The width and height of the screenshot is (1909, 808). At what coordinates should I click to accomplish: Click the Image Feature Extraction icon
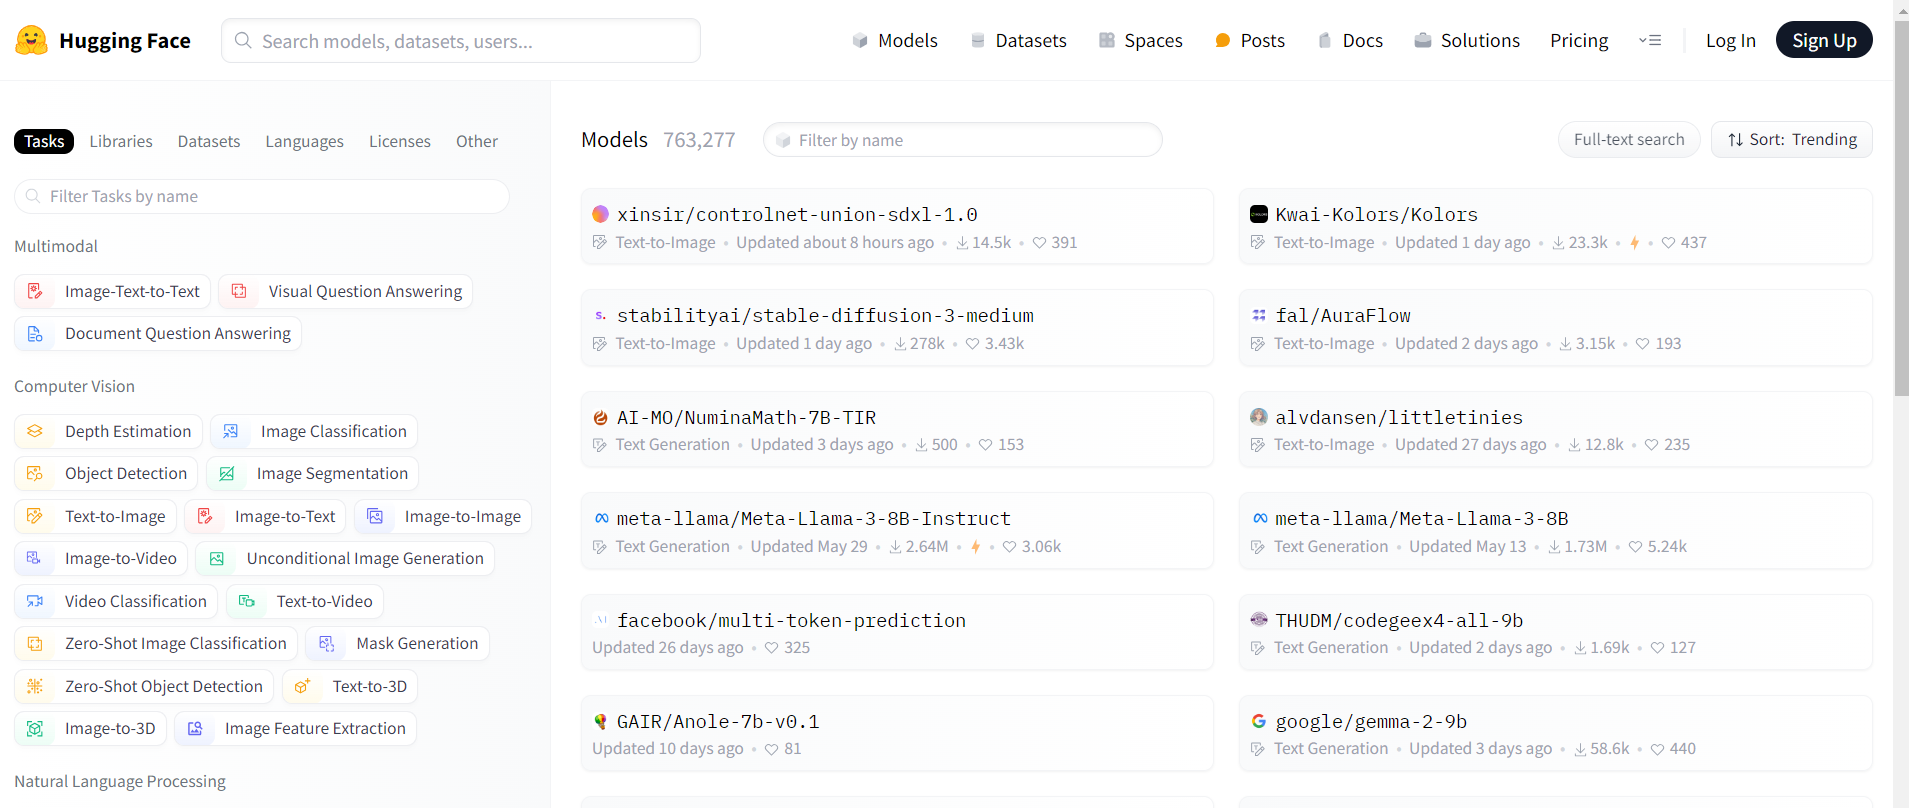(x=195, y=729)
